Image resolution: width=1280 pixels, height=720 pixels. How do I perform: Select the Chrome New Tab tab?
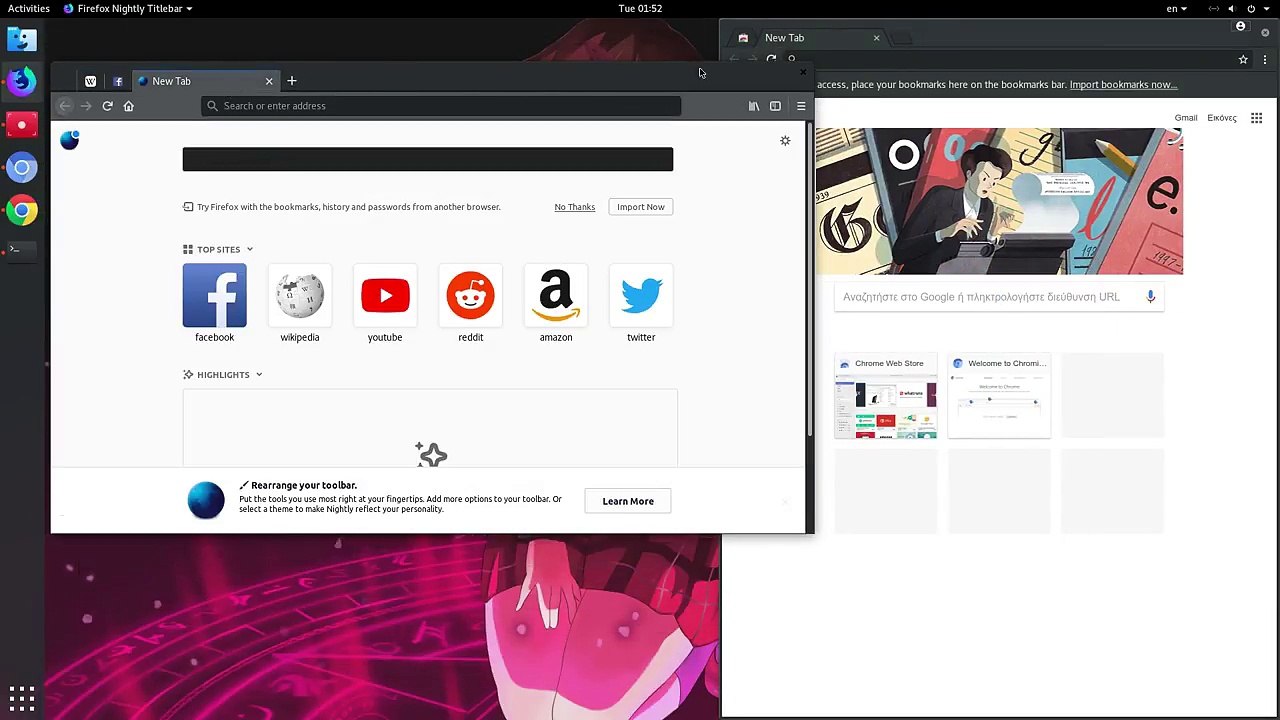tap(810, 38)
